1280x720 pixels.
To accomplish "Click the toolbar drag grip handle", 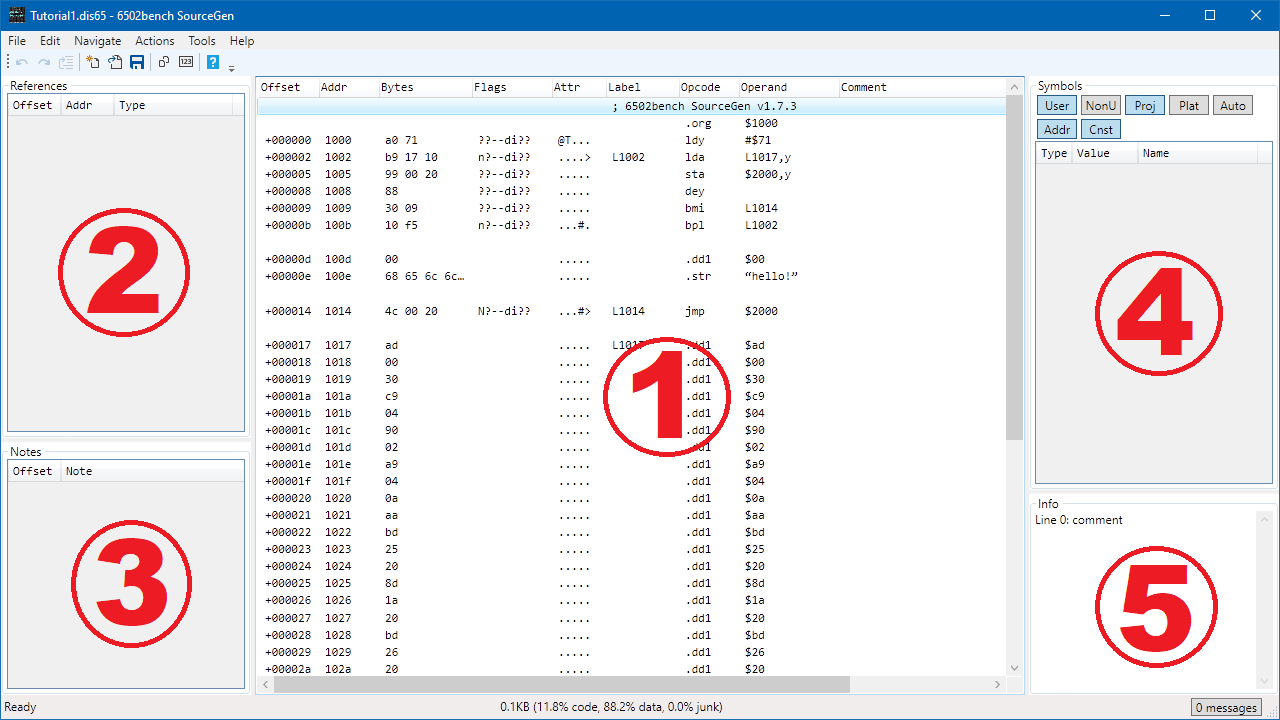I will (x=8, y=62).
